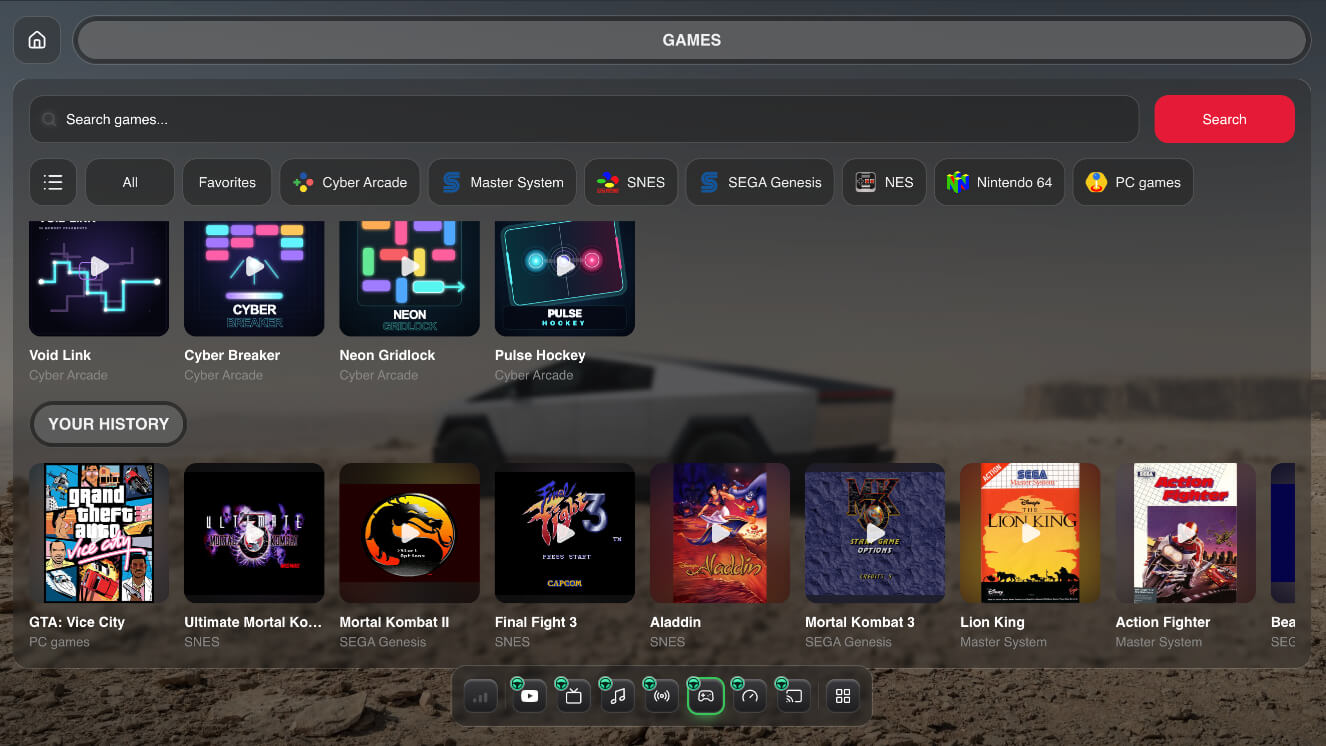Click the "Lion King" title text
The height and width of the screenshot is (746, 1326).
pyautogui.click(x=992, y=622)
